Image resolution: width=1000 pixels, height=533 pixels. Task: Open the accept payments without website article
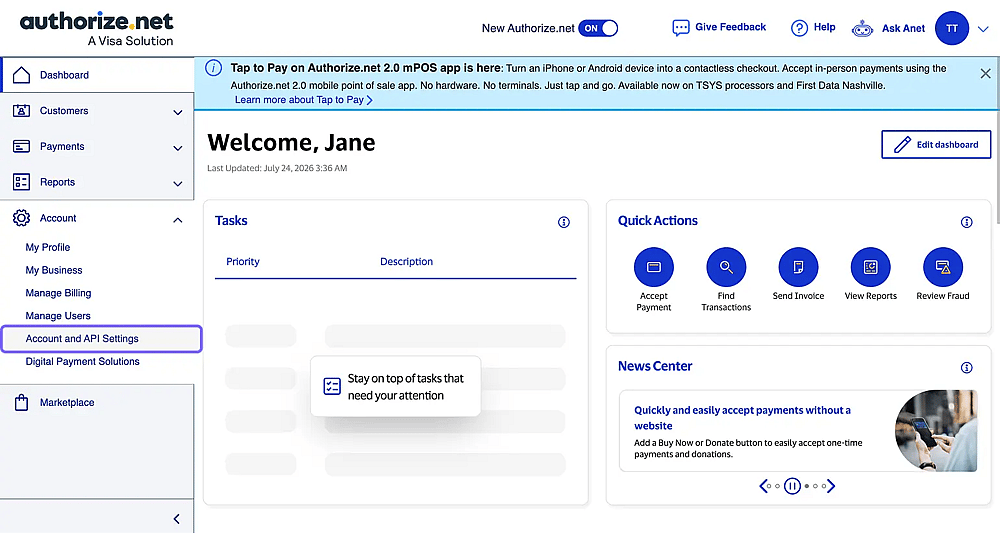pyautogui.click(x=742, y=418)
